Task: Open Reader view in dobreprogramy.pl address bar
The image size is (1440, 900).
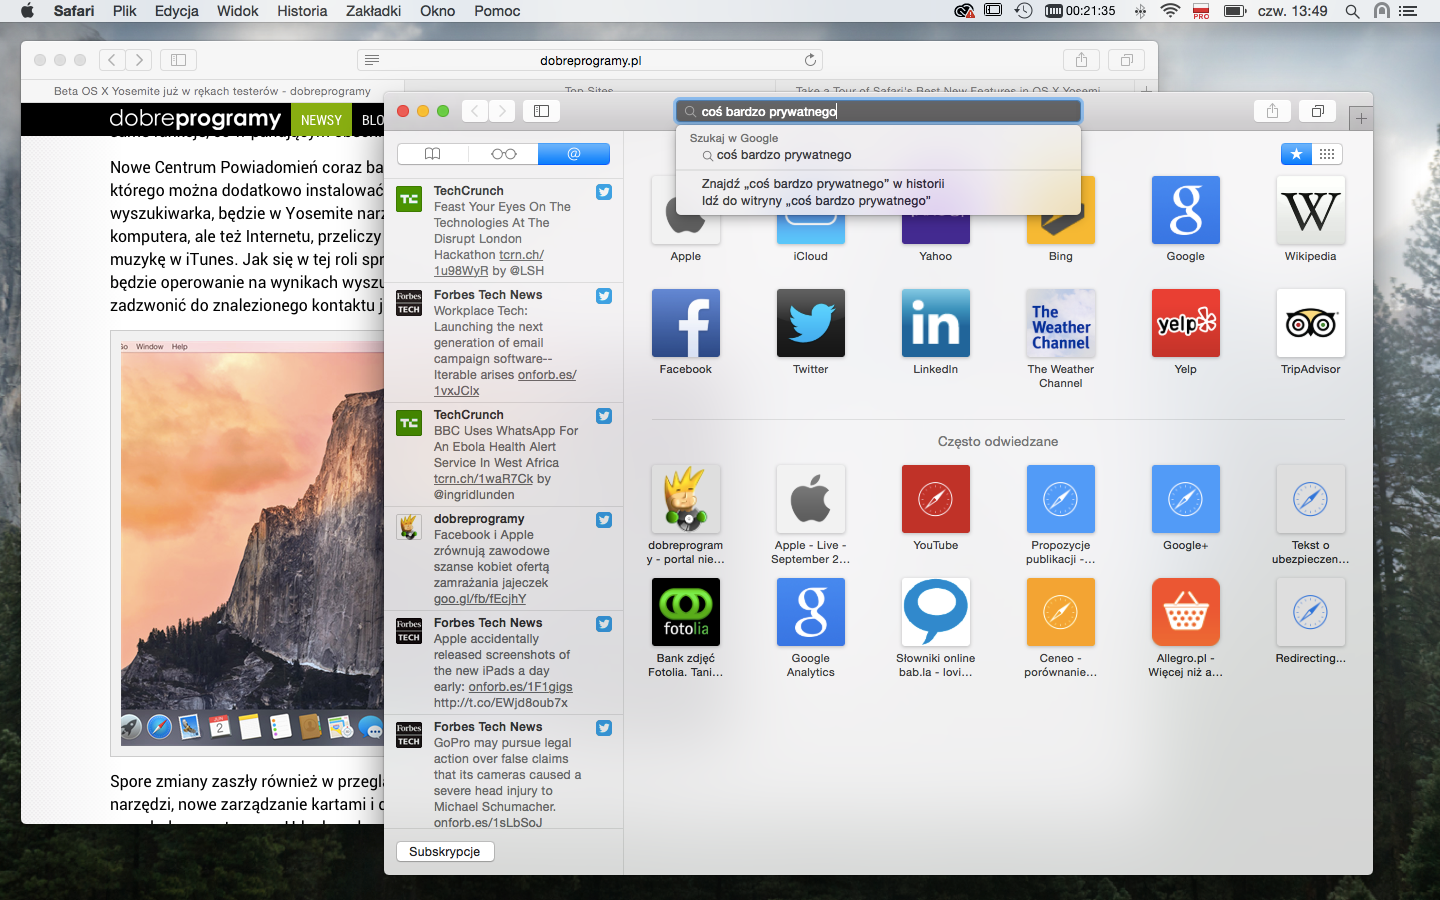Action: [x=372, y=60]
